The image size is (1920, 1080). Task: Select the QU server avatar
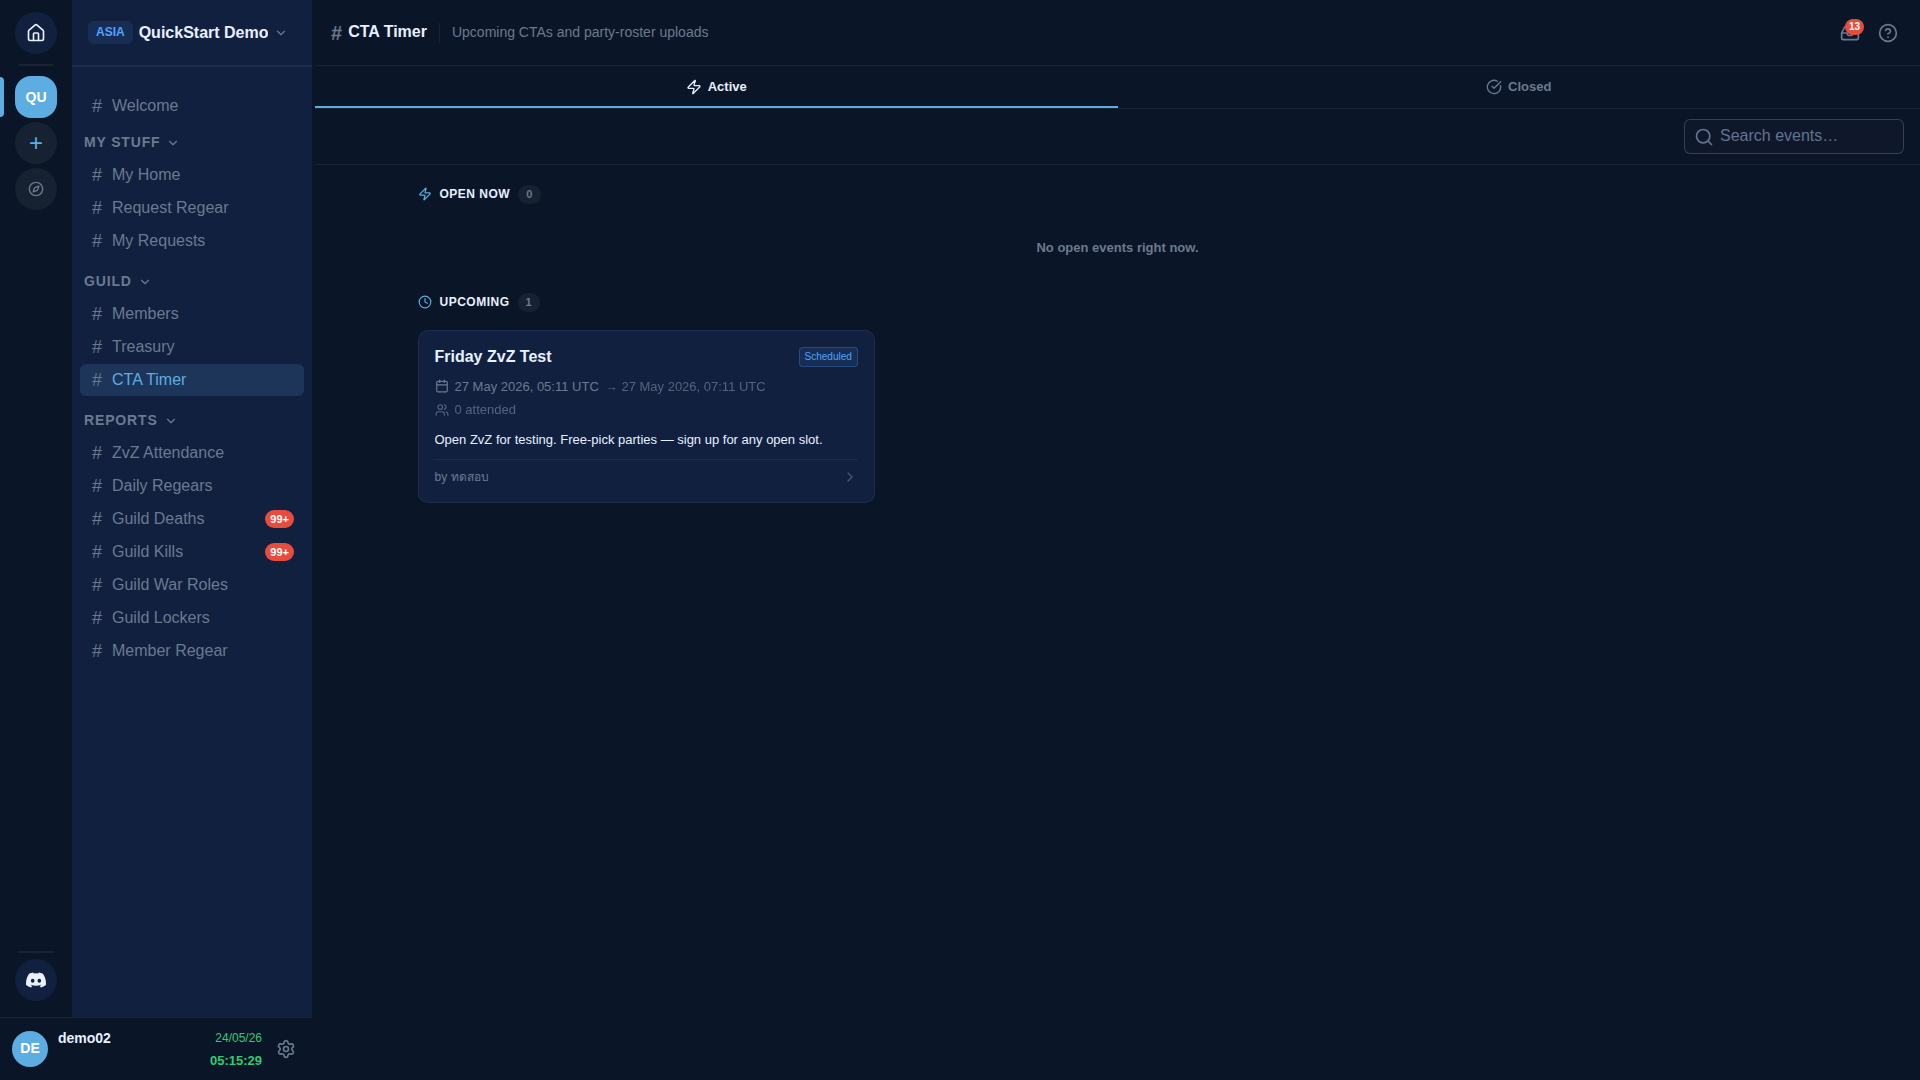36,97
